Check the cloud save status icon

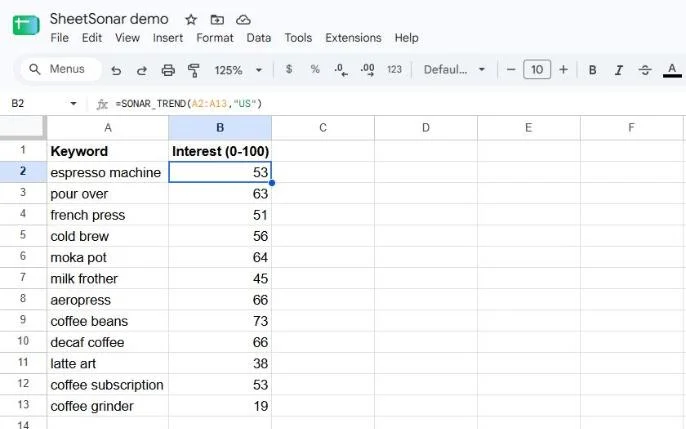point(243,20)
